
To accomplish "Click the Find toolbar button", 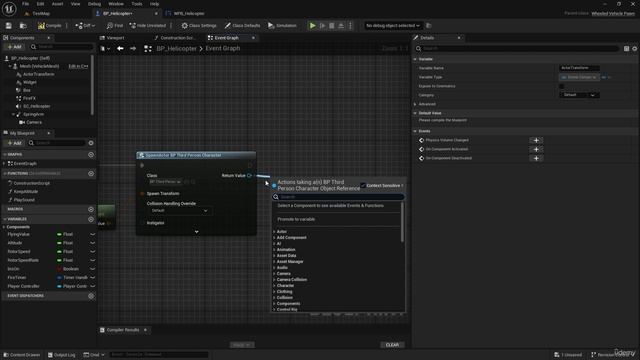I will click(115, 26).
